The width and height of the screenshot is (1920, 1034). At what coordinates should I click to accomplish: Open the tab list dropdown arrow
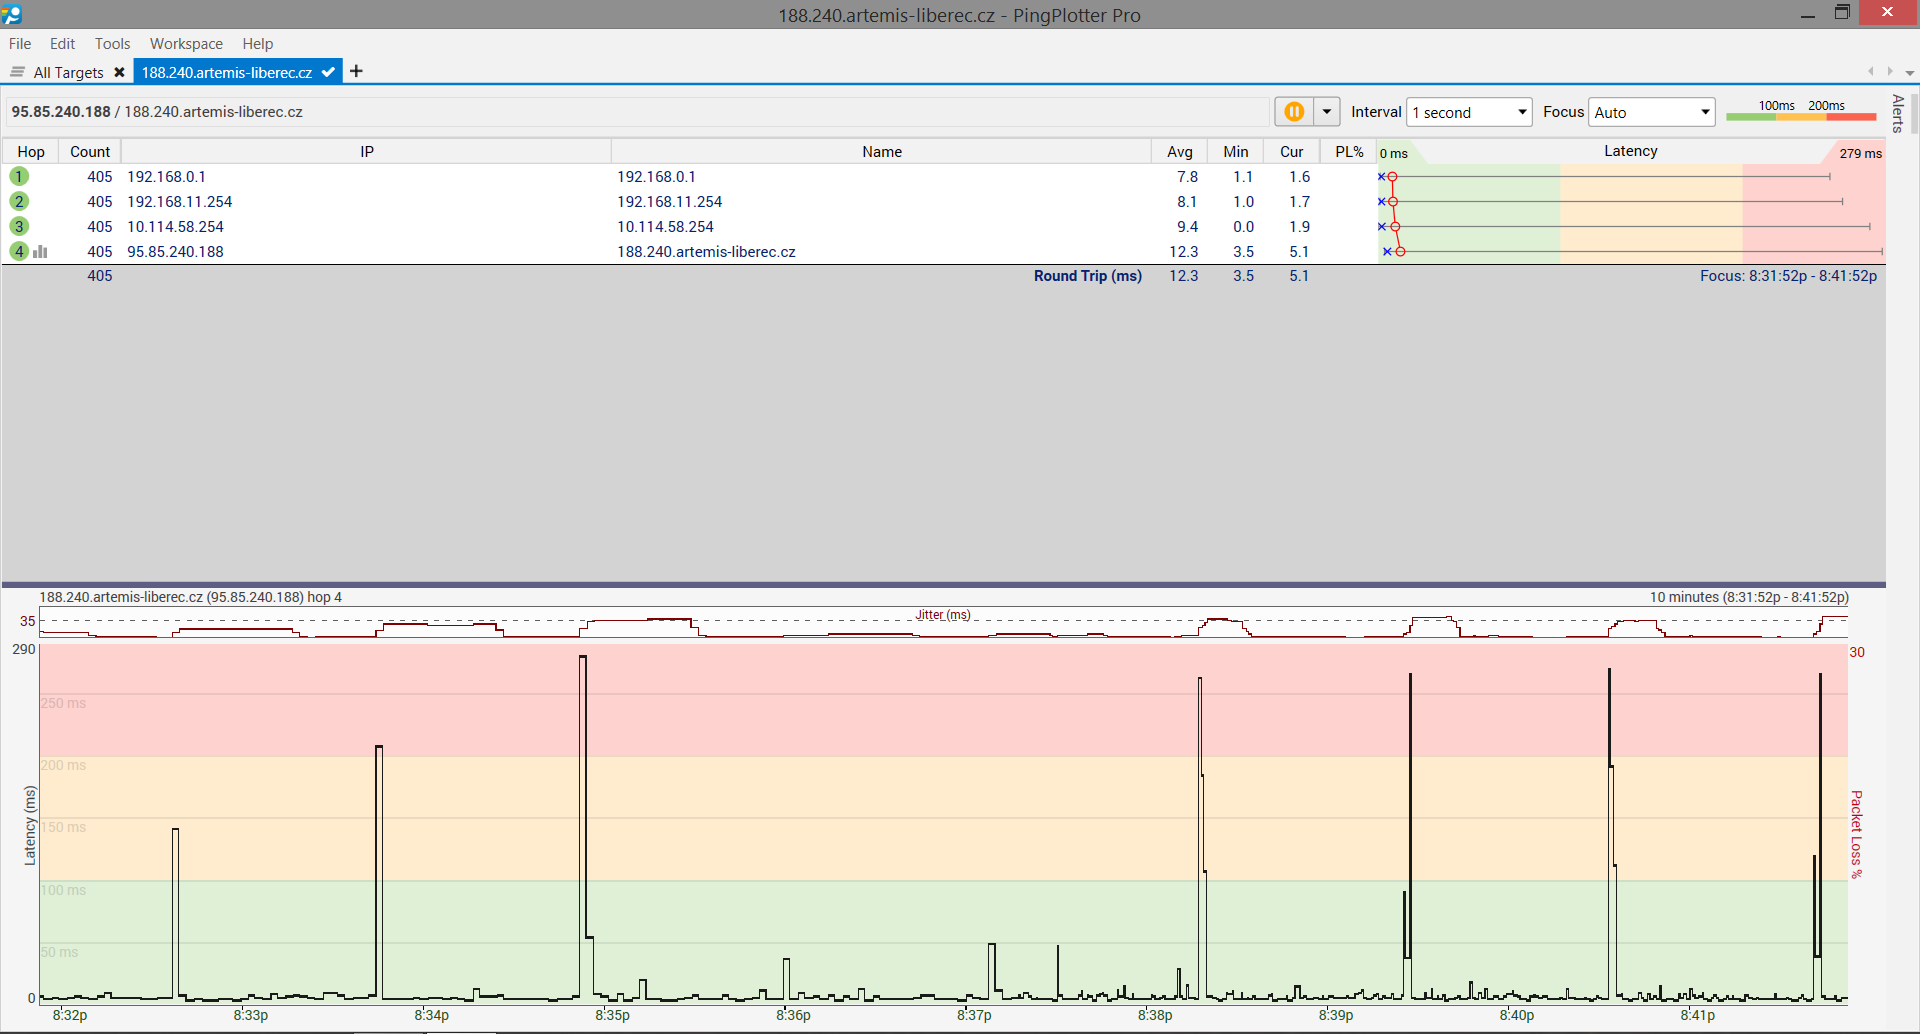point(1909,73)
